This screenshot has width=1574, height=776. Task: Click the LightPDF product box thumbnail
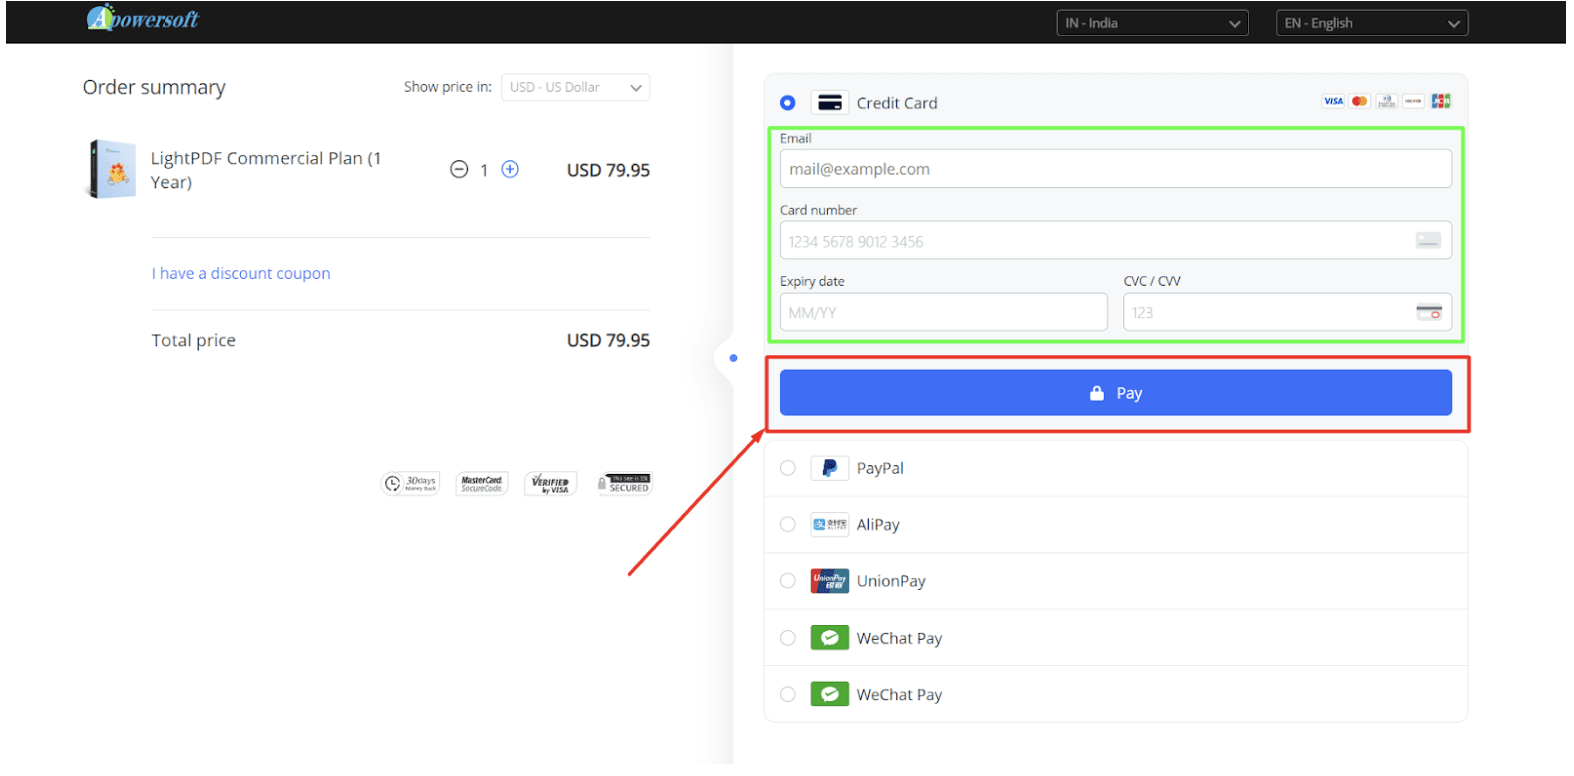click(x=112, y=169)
